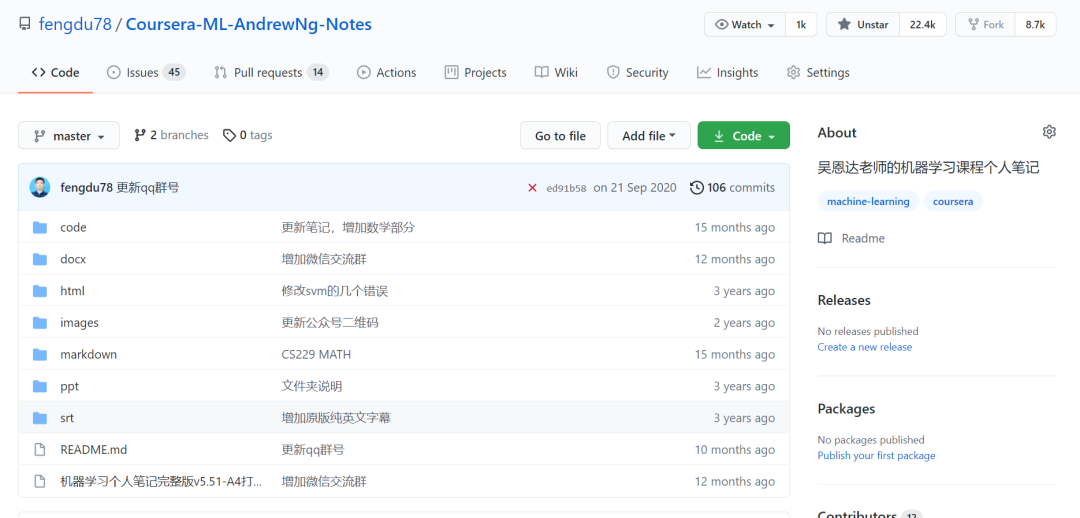Click the folder icon for markdown
The height and width of the screenshot is (518, 1080).
40,354
